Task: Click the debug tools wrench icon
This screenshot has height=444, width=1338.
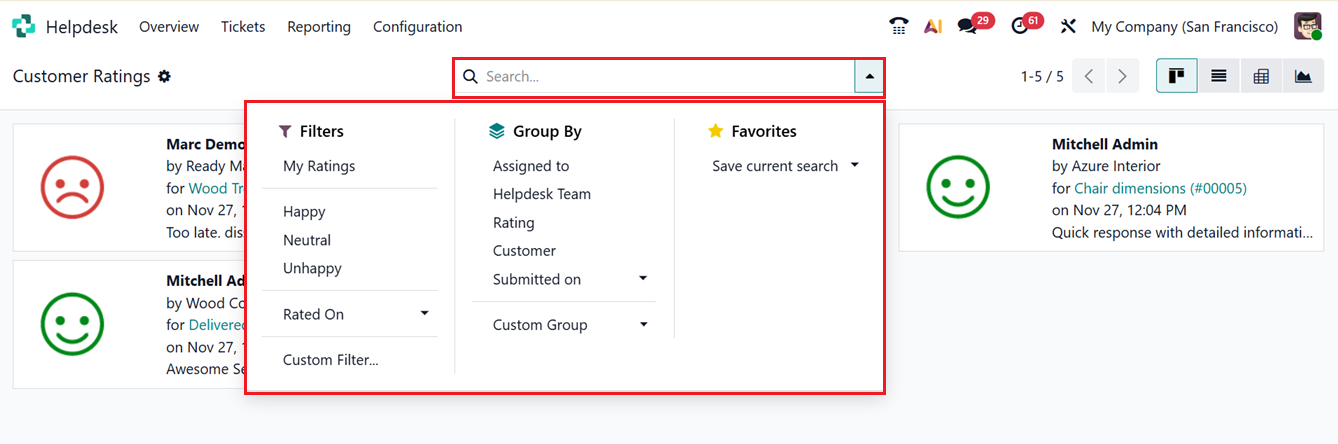Action: click(1068, 27)
